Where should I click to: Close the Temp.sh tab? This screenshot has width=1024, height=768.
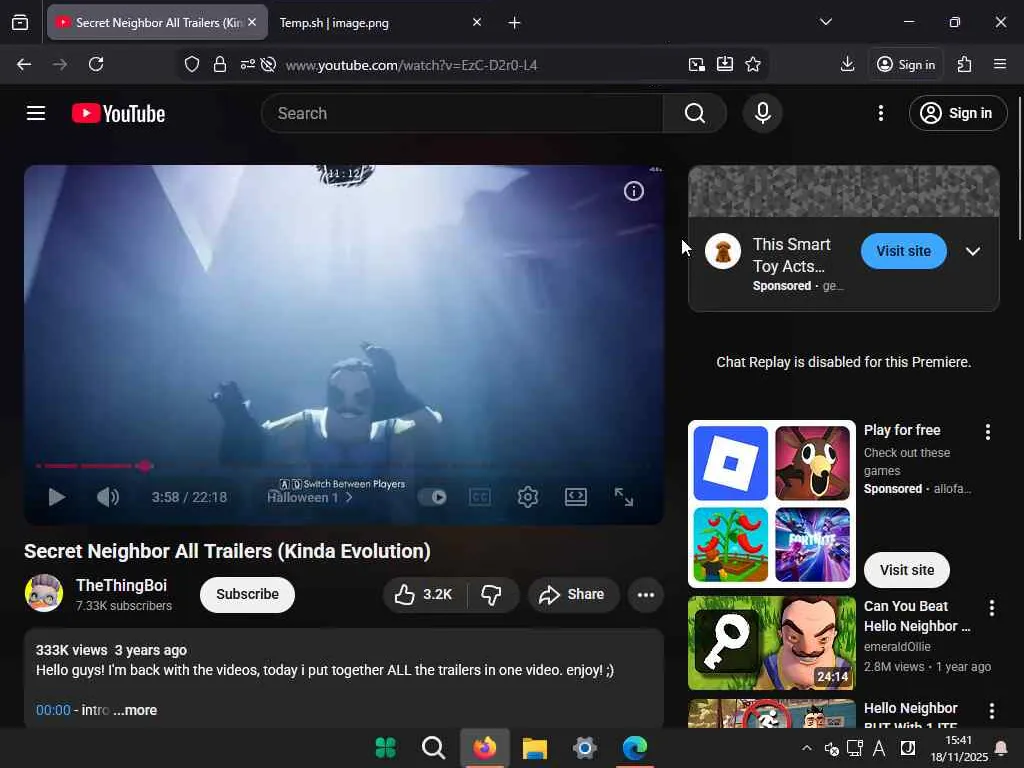(477, 22)
